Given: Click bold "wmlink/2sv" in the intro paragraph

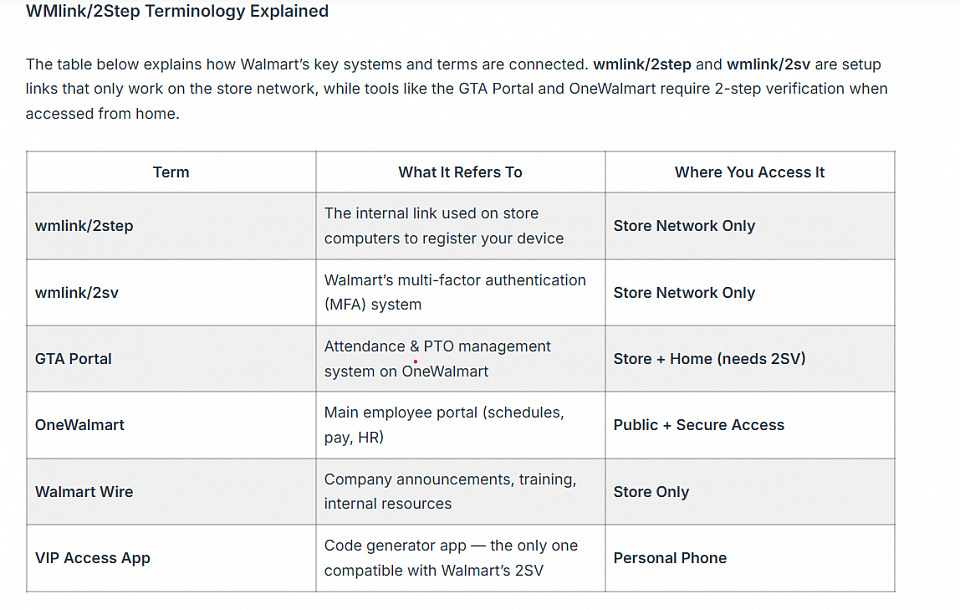Looking at the screenshot, I should click(768, 64).
